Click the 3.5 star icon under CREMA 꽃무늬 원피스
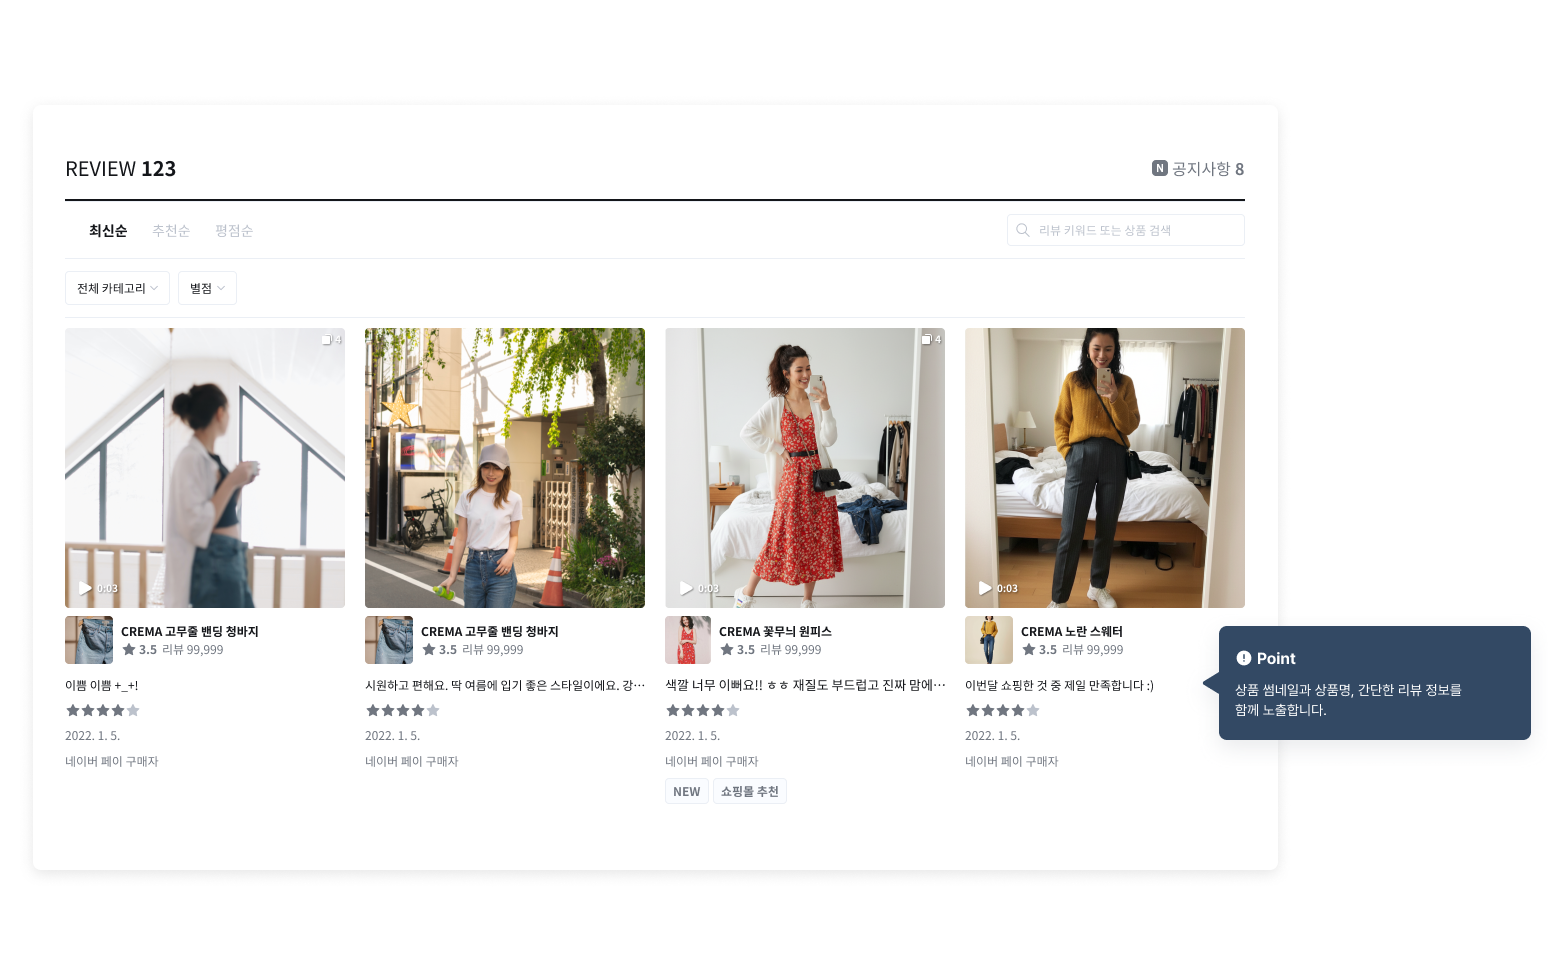This screenshot has height=976, width=1548. [x=727, y=650]
